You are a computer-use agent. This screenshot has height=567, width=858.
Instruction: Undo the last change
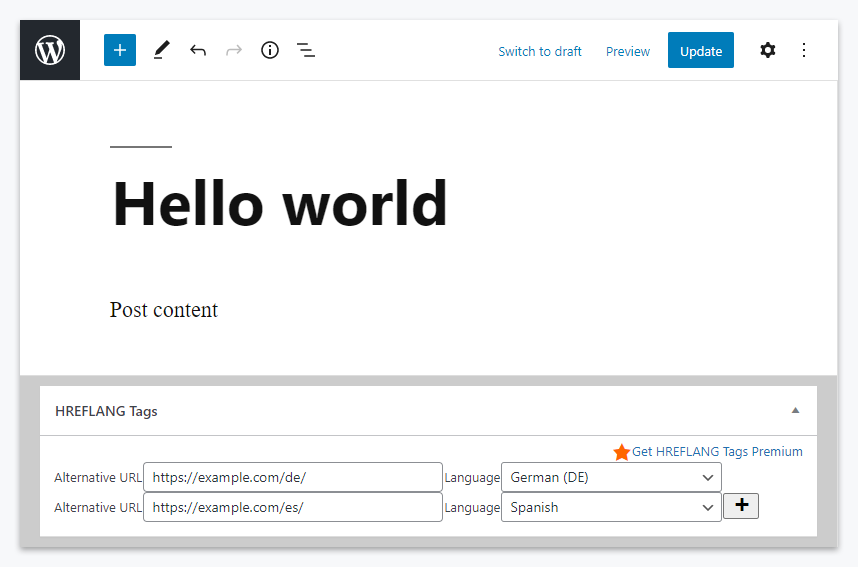point(198,50)
